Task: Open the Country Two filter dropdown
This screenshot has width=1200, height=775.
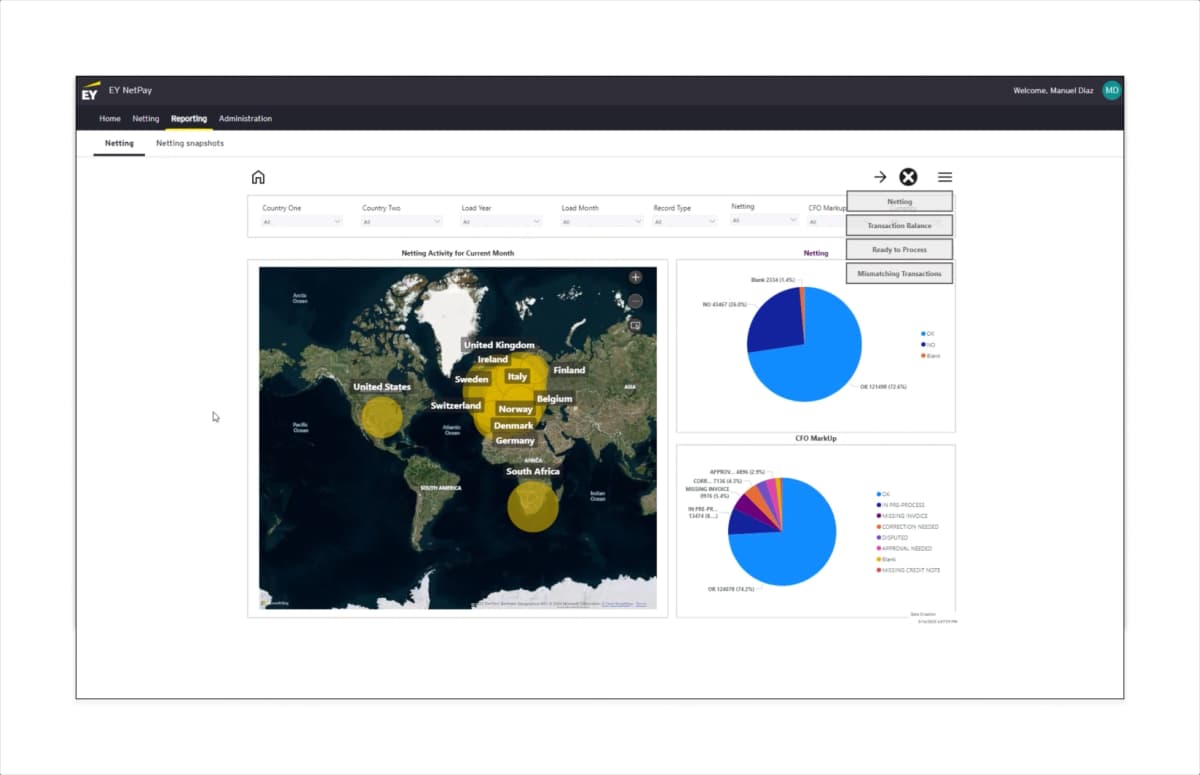Action: coord(402,221)
